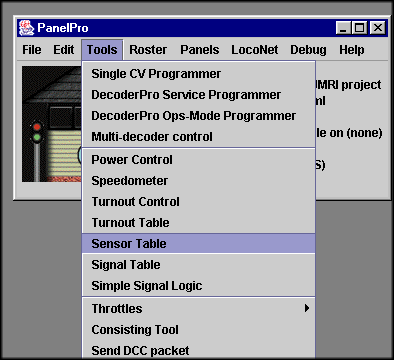The image size is (394, 360).
Task: Open the LocoNet menu
Action: 255,50
